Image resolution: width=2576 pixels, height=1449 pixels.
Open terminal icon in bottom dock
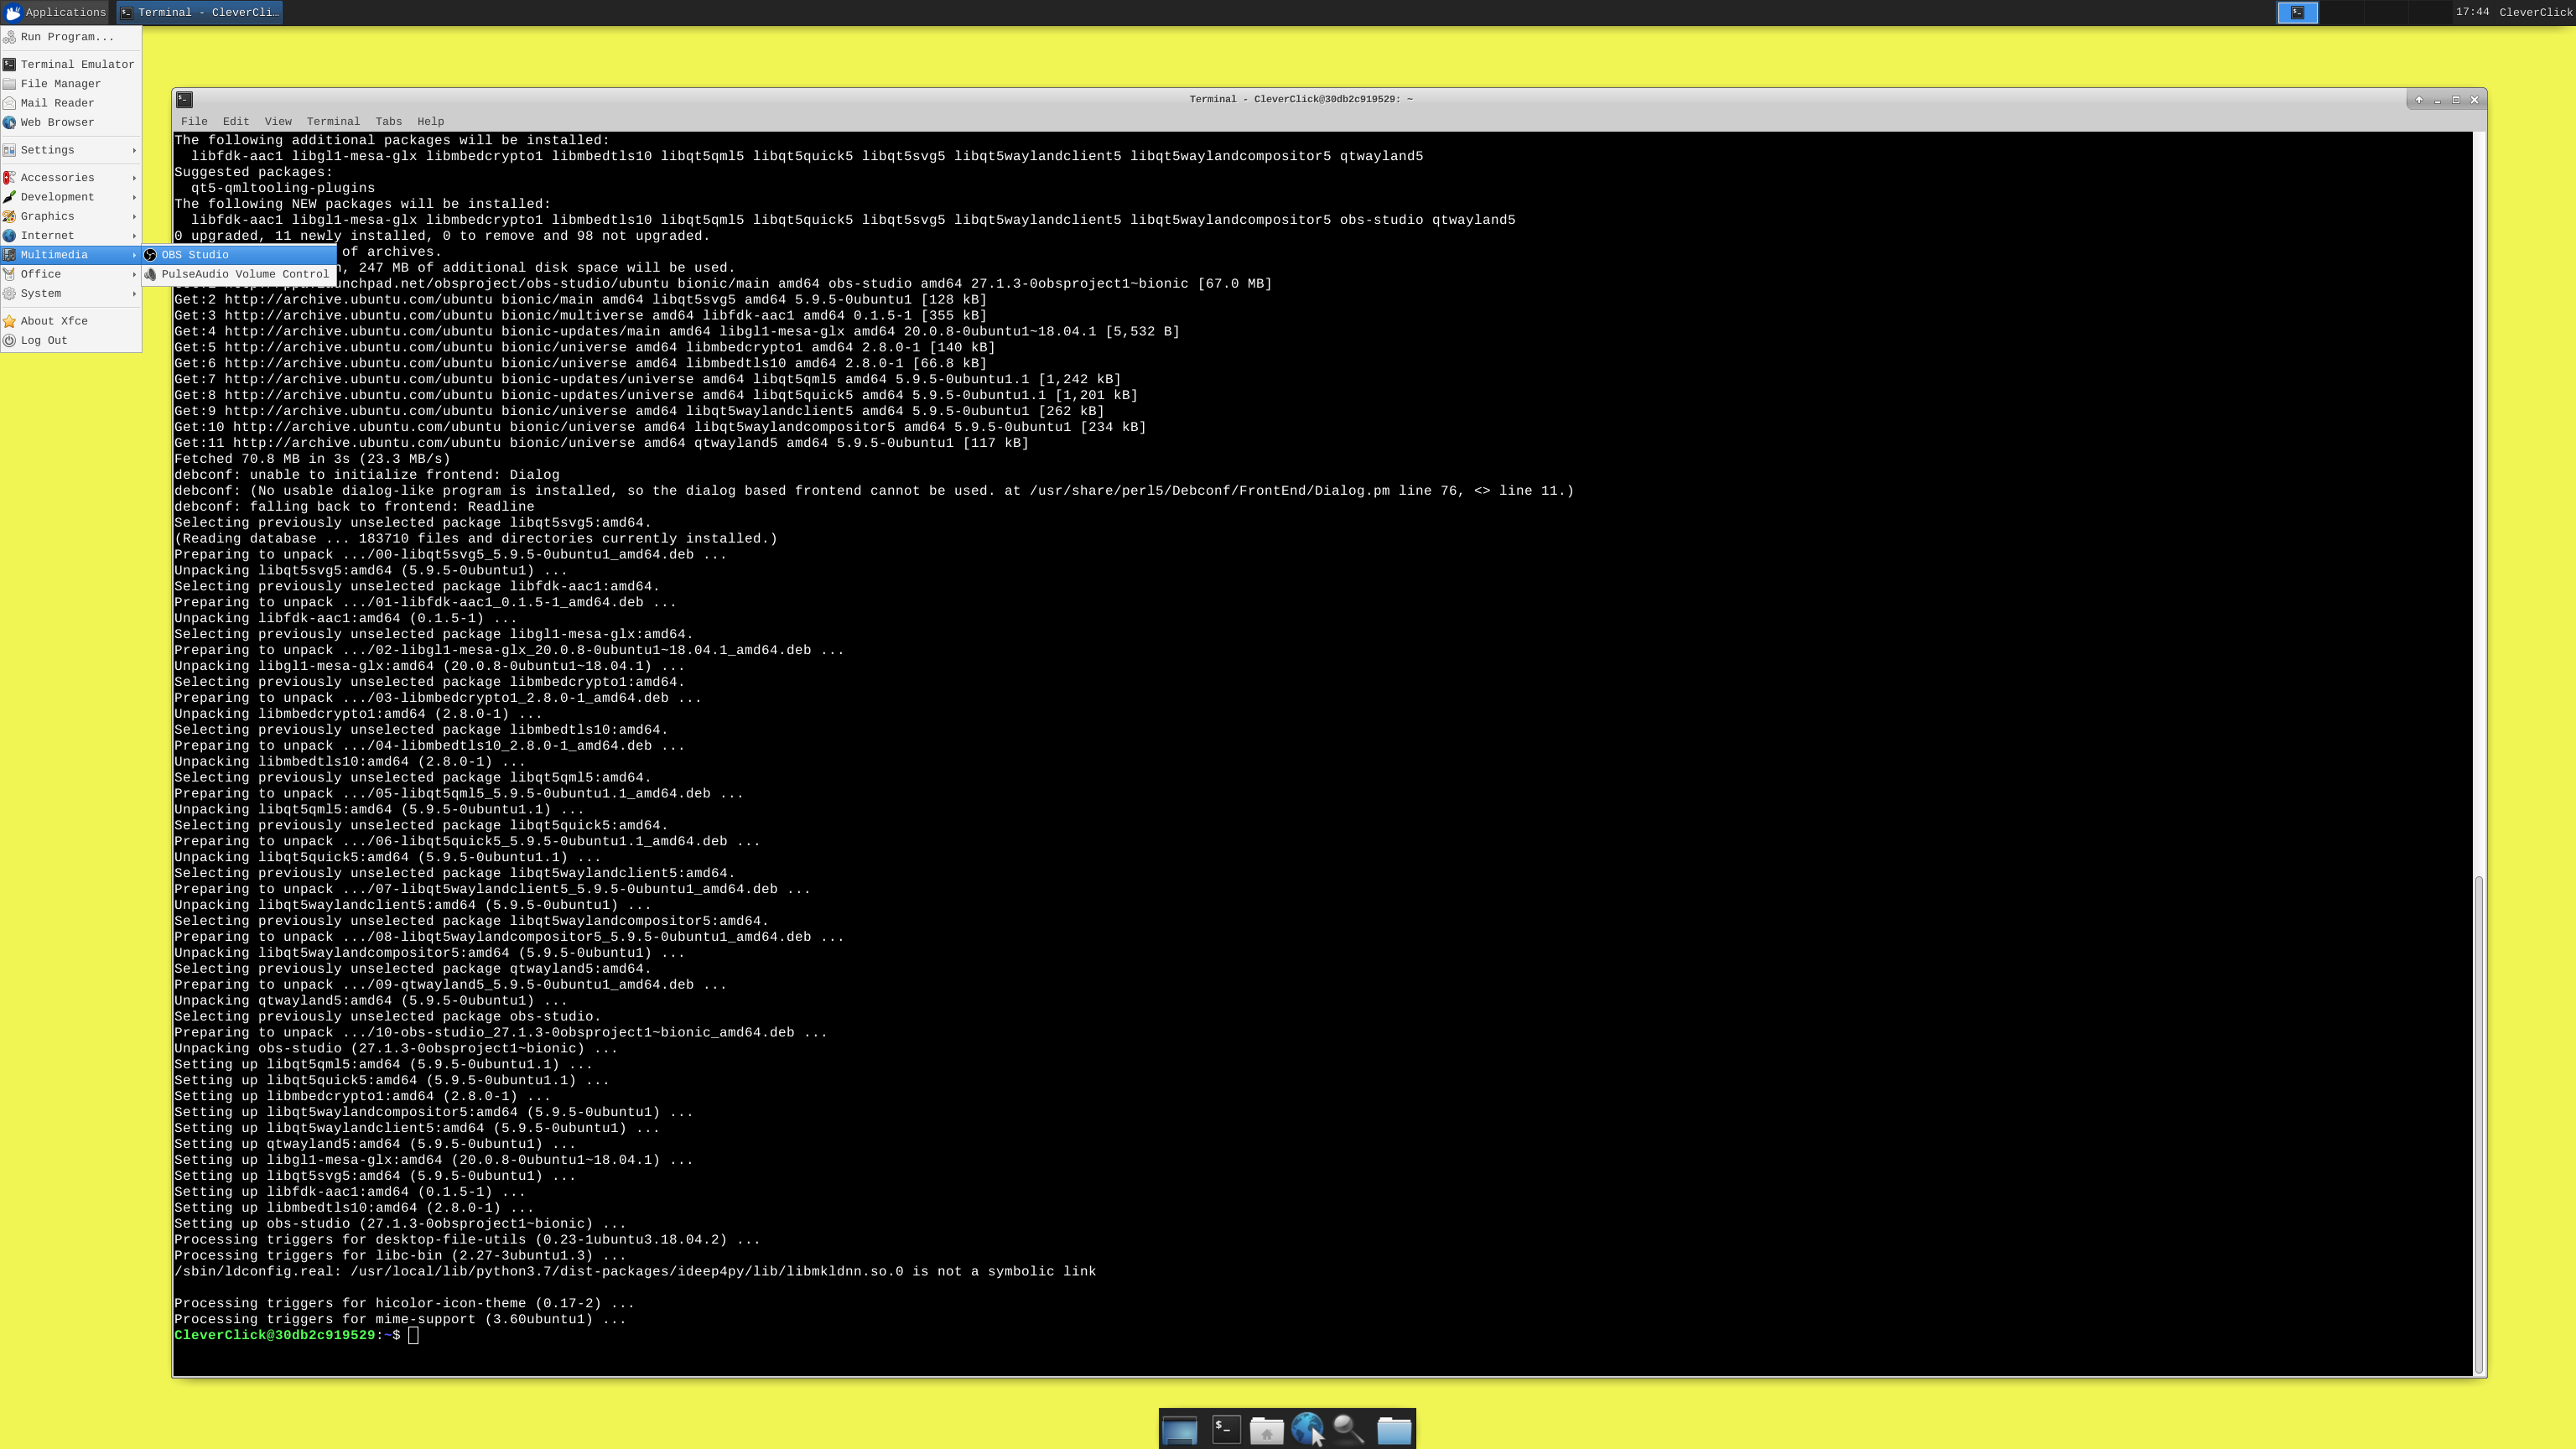[x=1226, y=1430]
